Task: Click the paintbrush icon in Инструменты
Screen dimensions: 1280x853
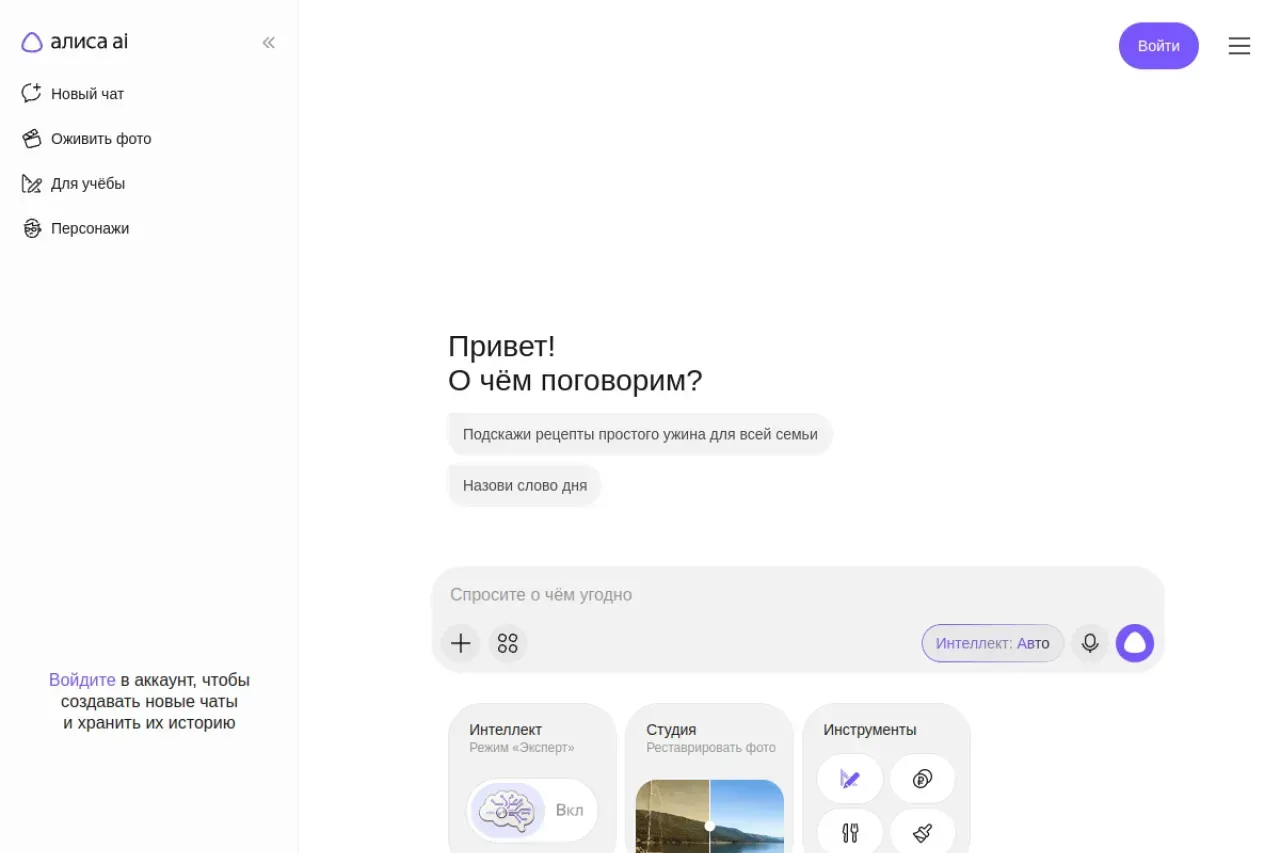Action: (x=922, y=832)
